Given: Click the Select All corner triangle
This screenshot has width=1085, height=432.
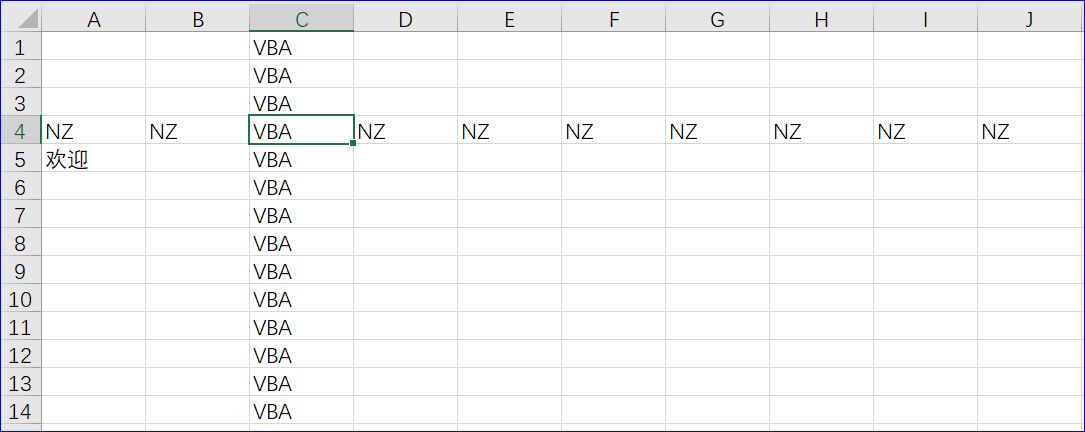Looking at the screenshot, I should coord(28,19).
